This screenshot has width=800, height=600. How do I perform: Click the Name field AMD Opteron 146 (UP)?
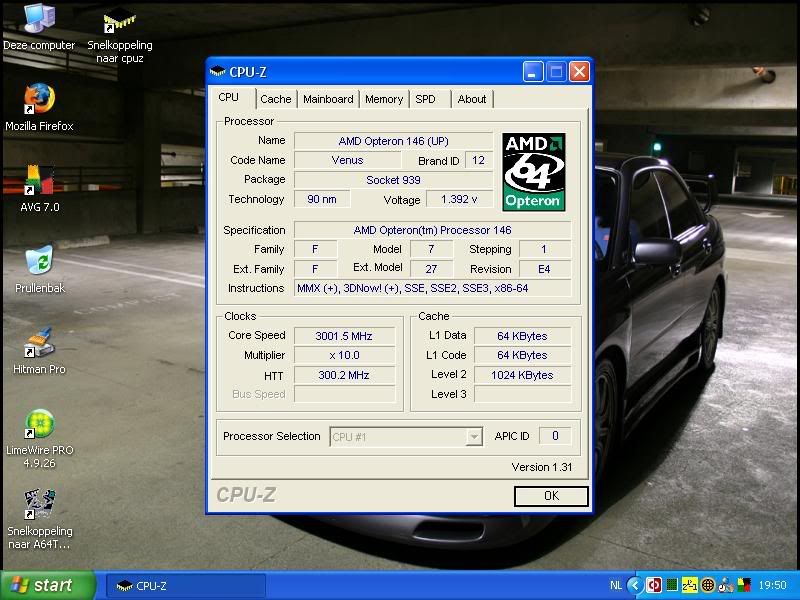click(x=393, y=141)
